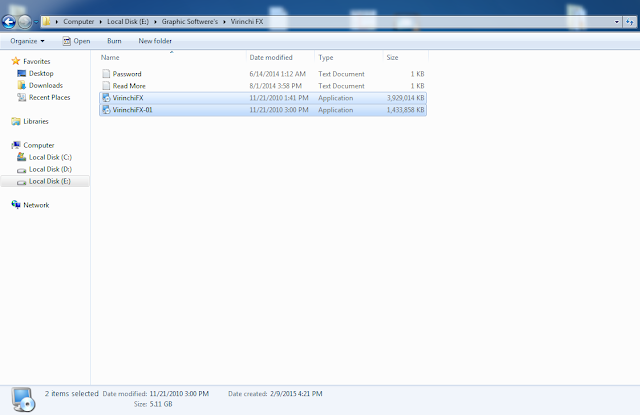This screenshot has width=640, height=415.
Task: Click the Back navigation arrow
Action: [x=9, y=22]
